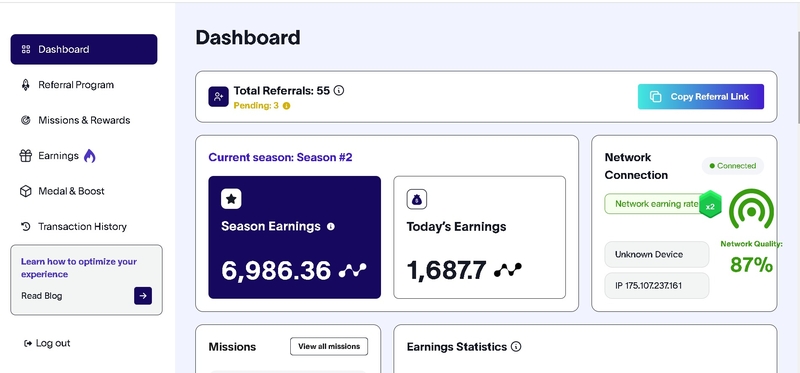Open Transaction History page
Viewport: 800px width, 373px height.
pos(82,227)
